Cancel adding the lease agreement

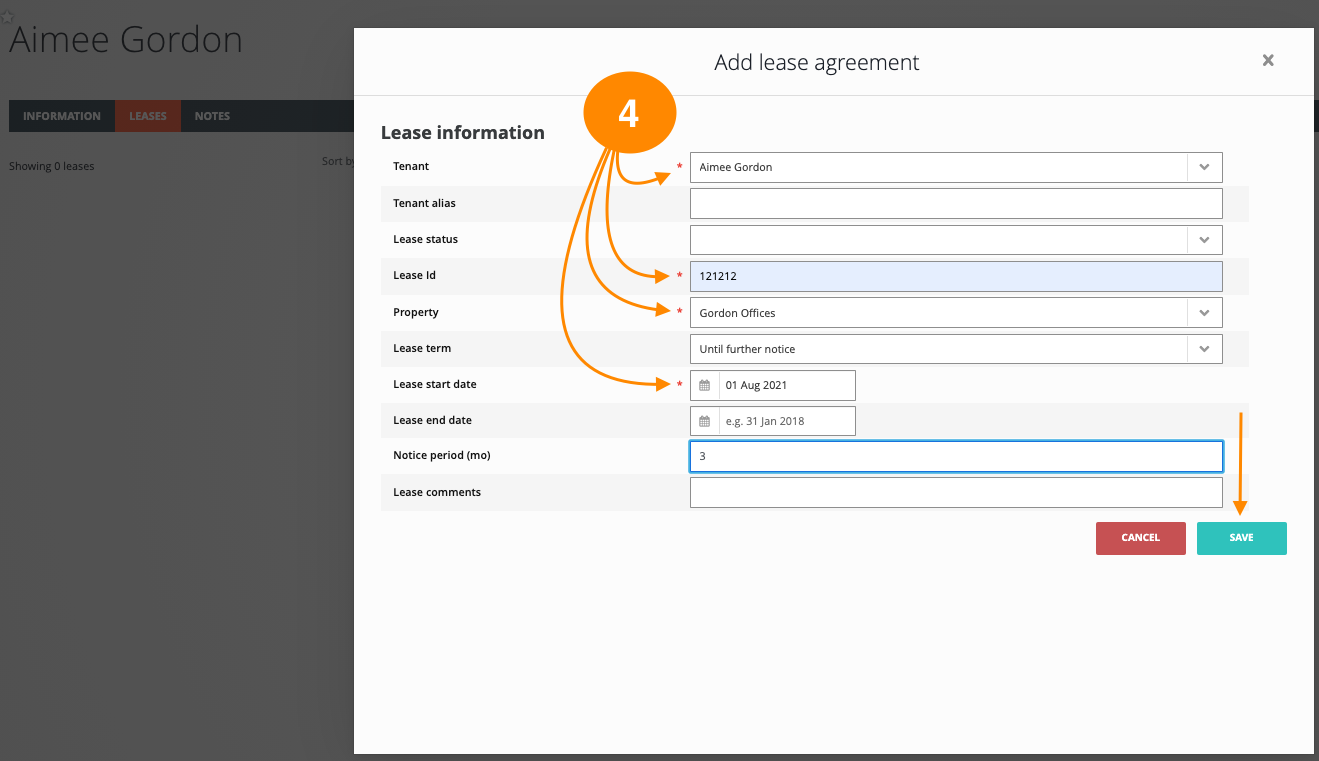coord(1140,538)
